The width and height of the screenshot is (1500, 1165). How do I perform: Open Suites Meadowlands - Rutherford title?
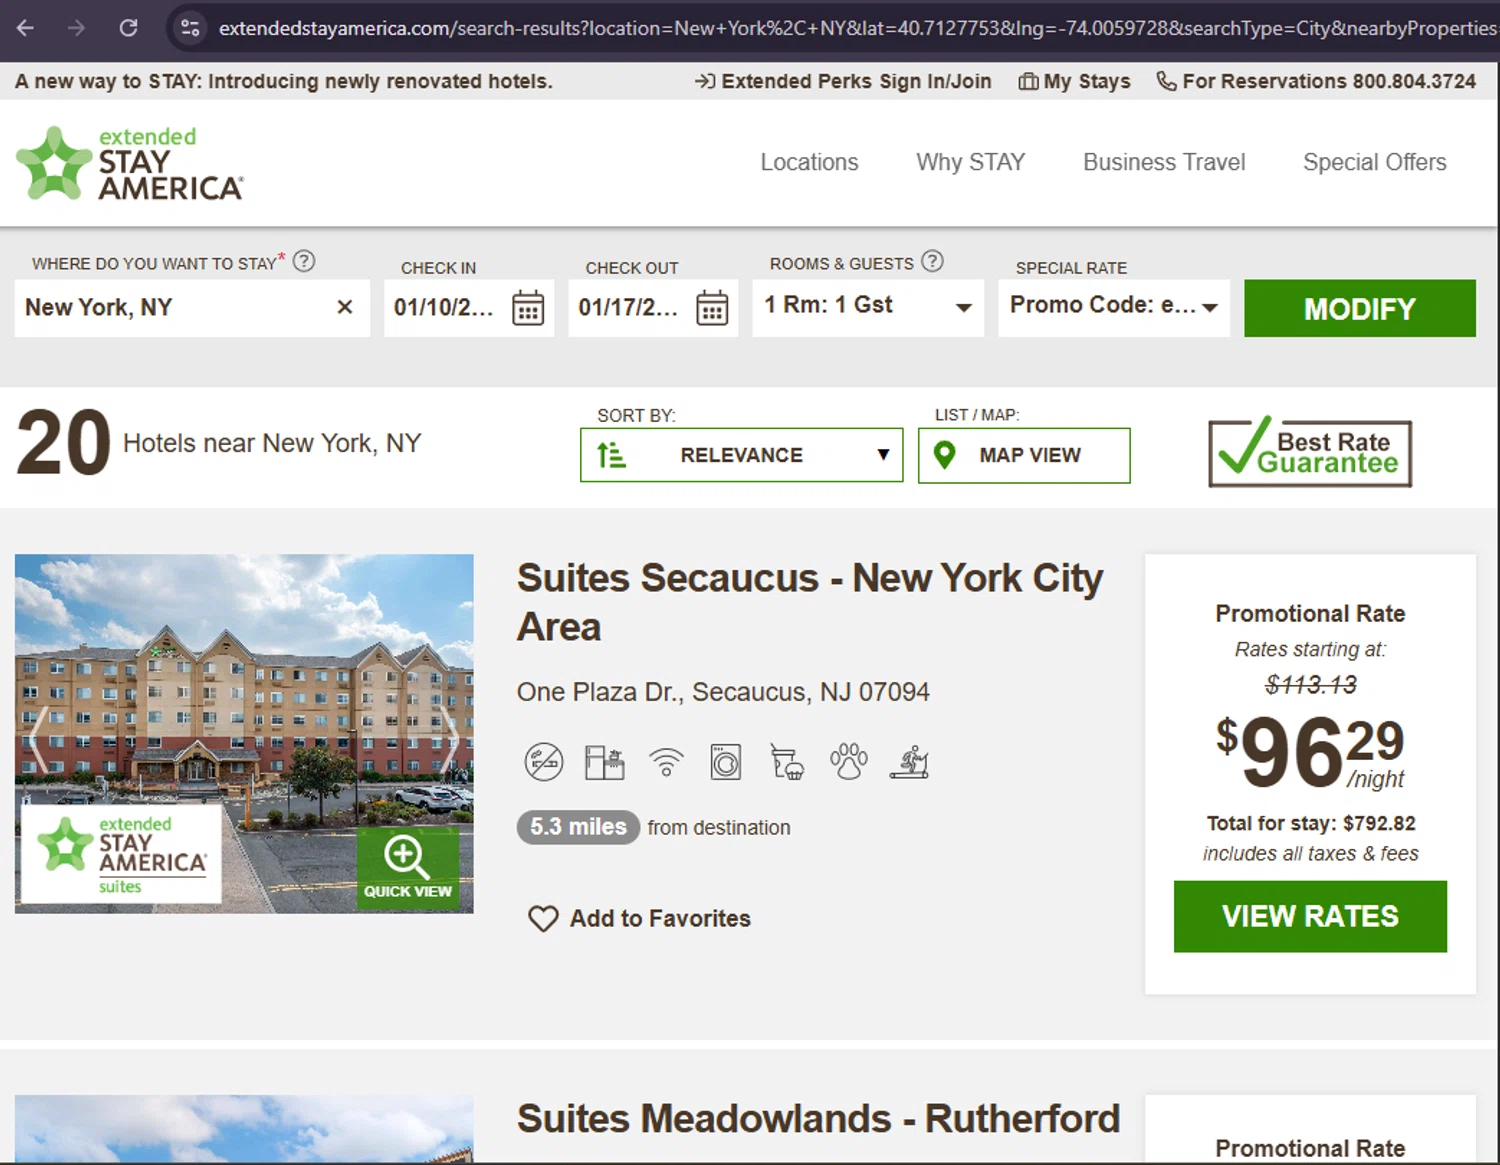point(818,1119)
